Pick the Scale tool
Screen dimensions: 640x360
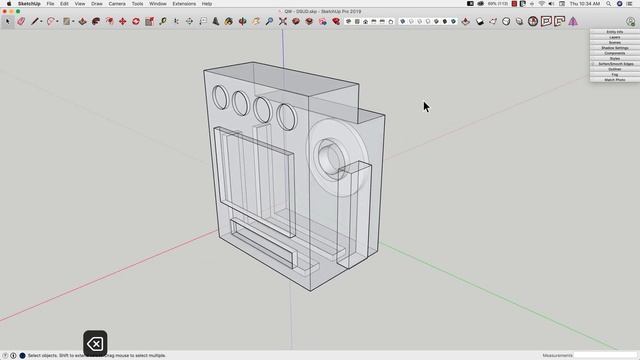tap(149, 21)
